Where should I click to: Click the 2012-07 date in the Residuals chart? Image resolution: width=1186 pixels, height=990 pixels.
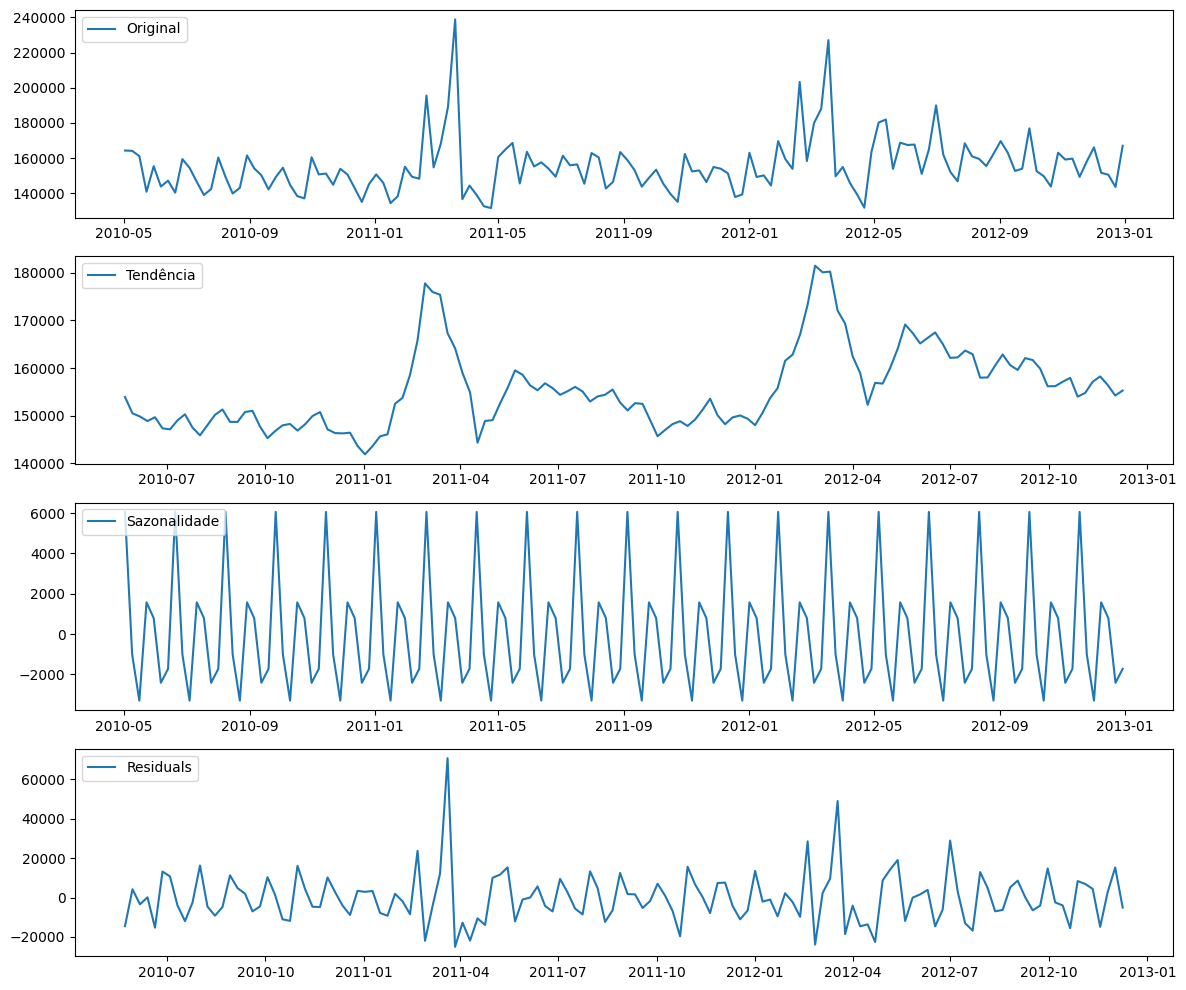[950, 972]
